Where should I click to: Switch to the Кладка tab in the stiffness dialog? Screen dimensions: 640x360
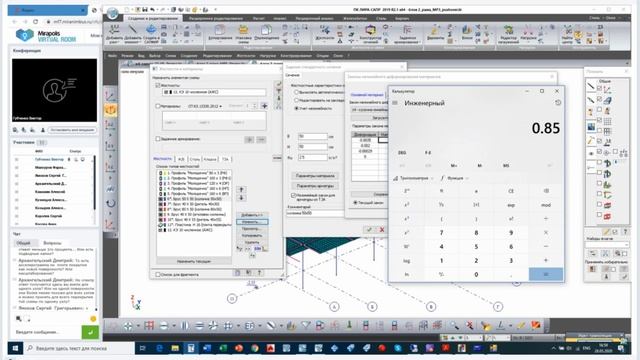(x=210, y=159)
